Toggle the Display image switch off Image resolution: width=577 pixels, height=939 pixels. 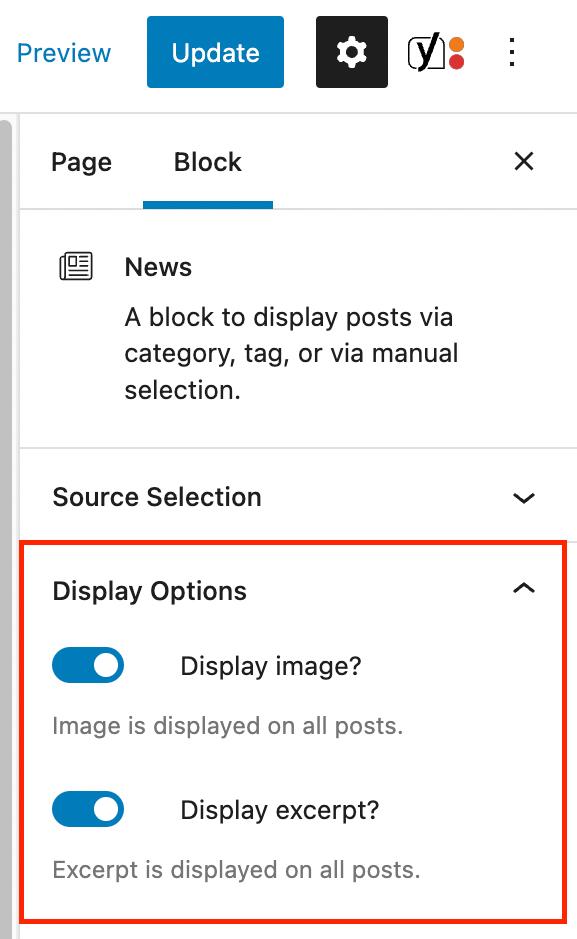88,665
